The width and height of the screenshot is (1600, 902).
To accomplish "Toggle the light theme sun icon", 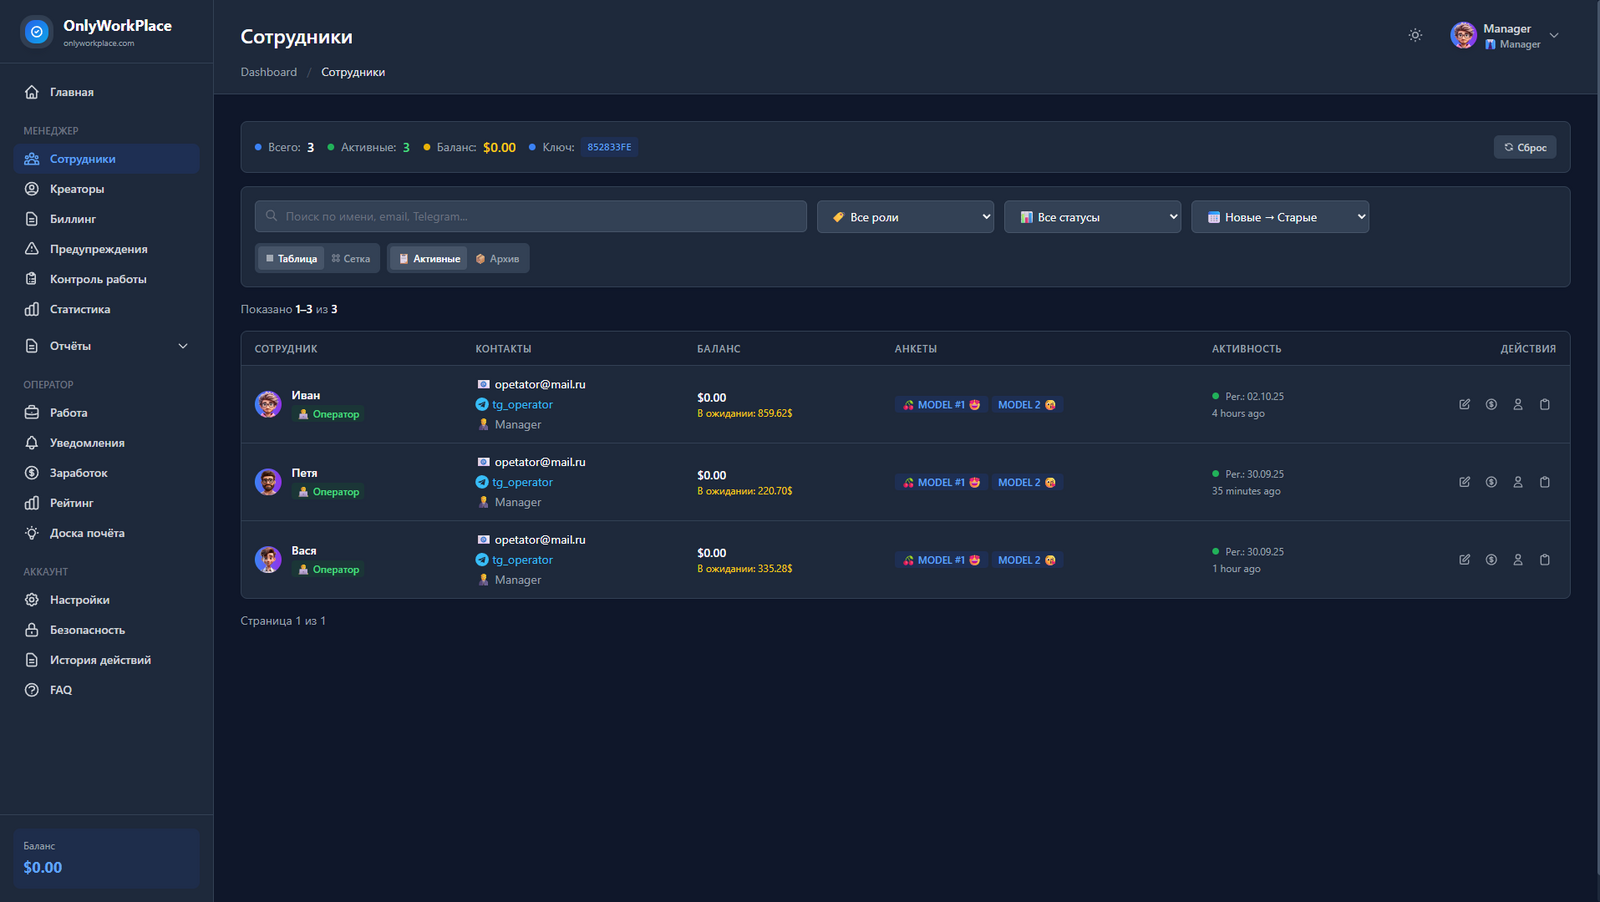I will (1415, 35).
